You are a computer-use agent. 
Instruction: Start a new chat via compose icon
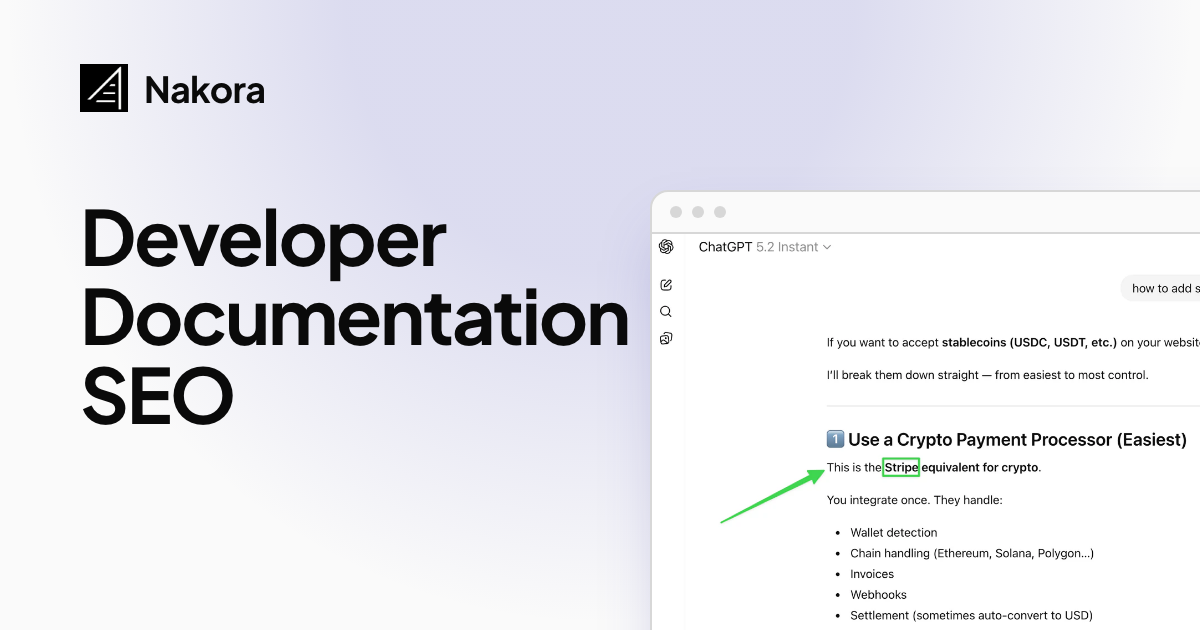(x=666, y=285)
